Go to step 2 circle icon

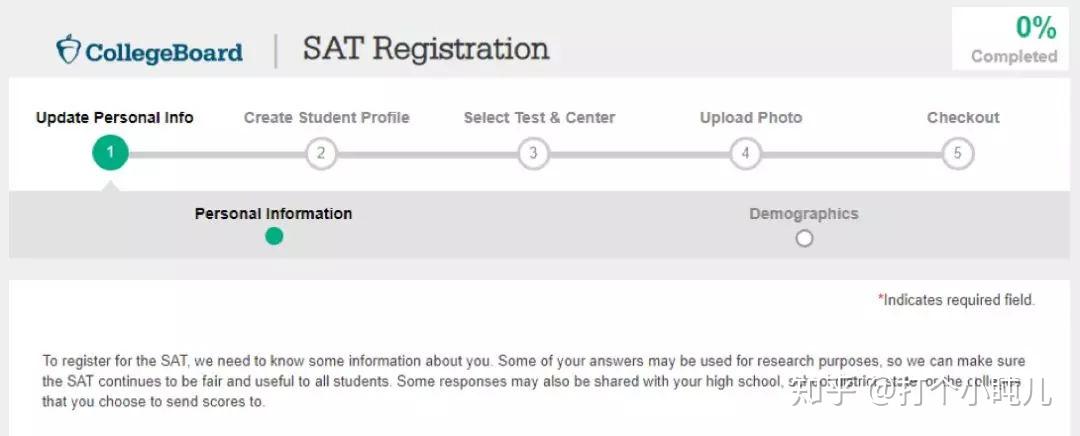click(x=321, y=153)
